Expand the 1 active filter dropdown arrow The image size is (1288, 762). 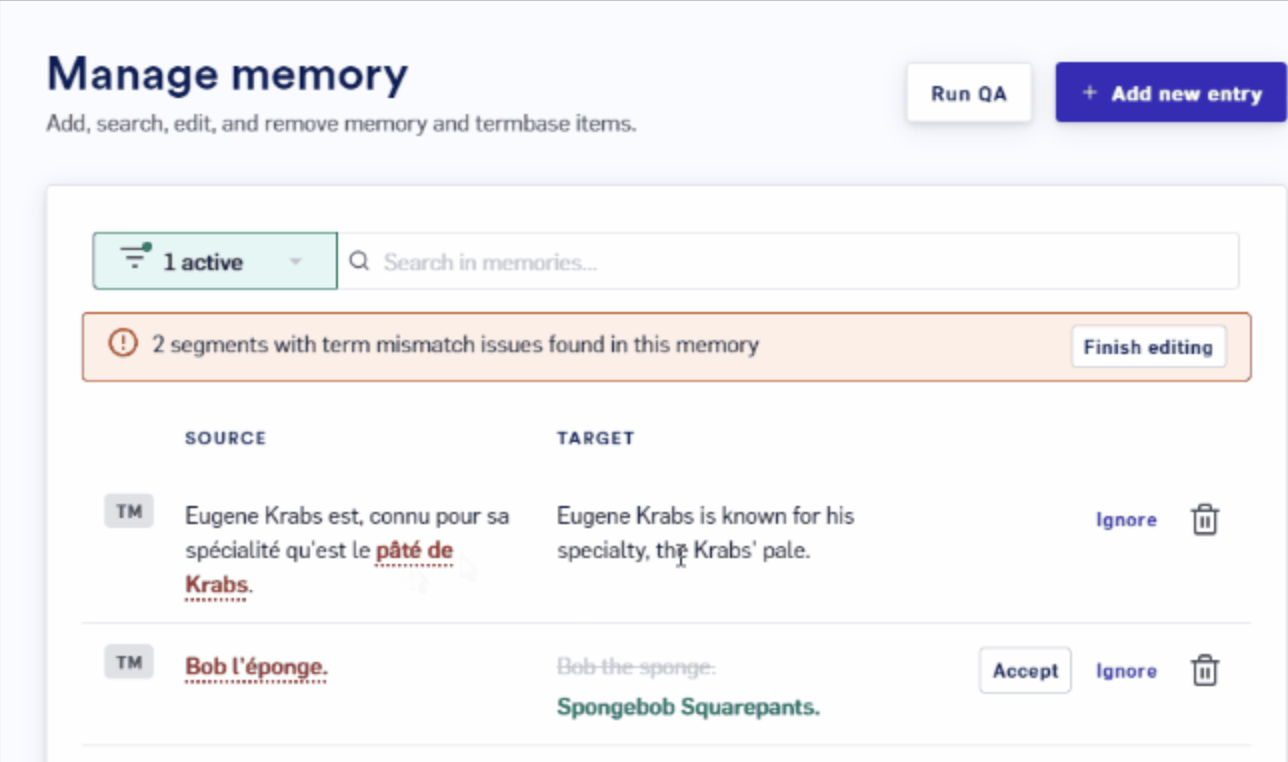[x=295, y=262]
